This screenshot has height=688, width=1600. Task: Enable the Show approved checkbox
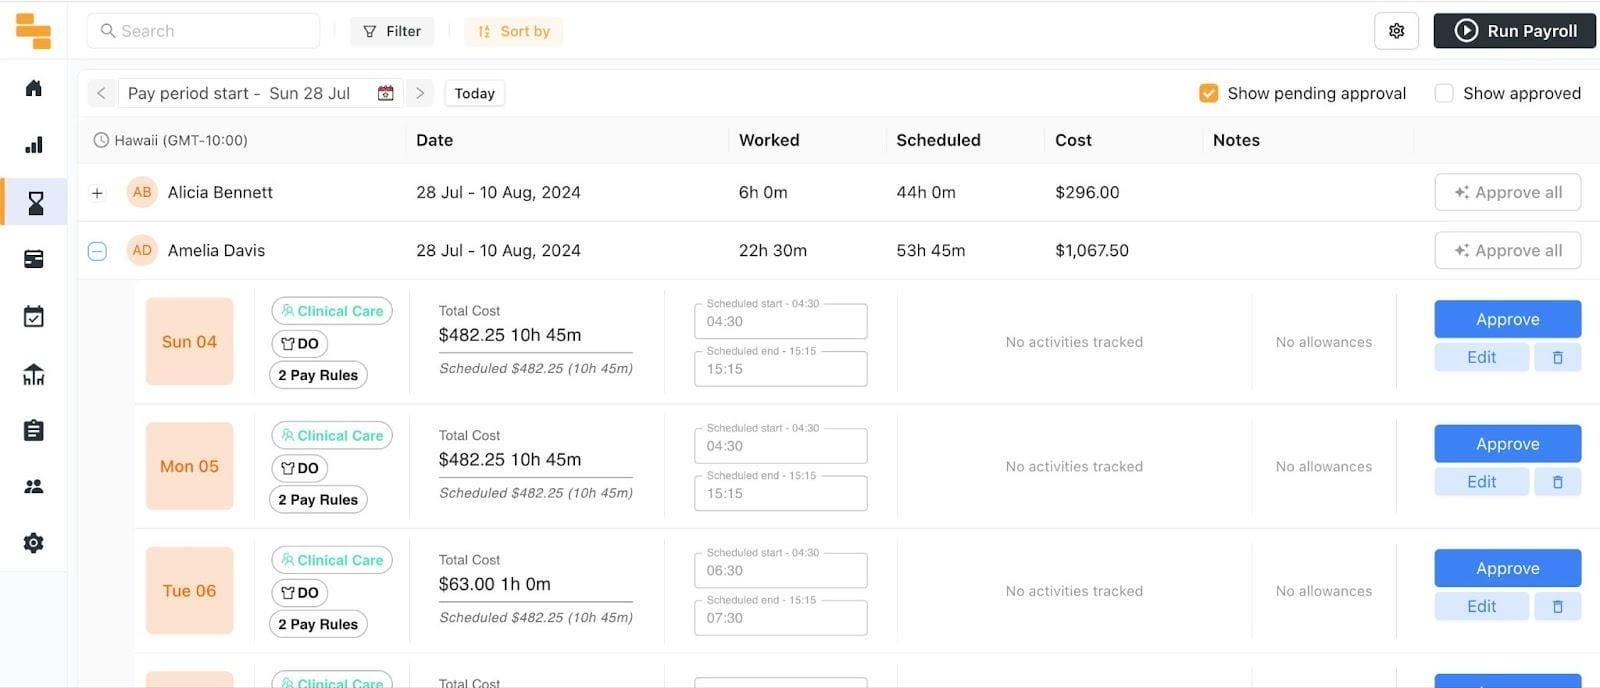(x=1443, y=93)
